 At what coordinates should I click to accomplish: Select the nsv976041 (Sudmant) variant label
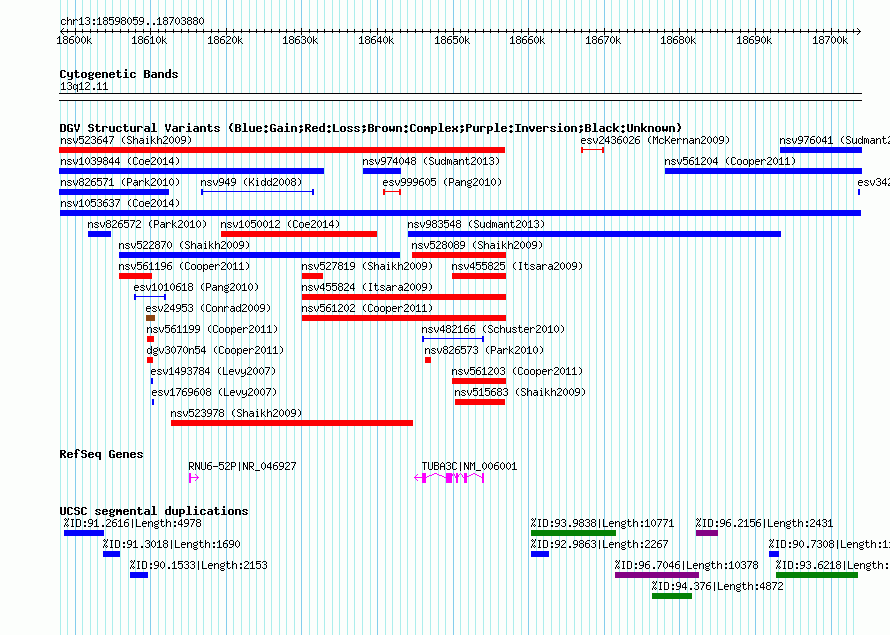pos(834,140)
